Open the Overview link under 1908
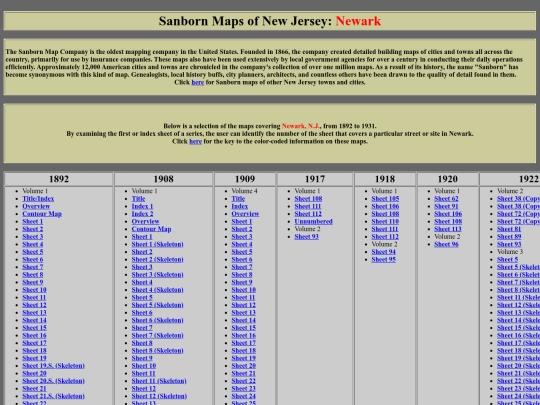This screenshot has width=540, height=405. (x=145, y=221)
